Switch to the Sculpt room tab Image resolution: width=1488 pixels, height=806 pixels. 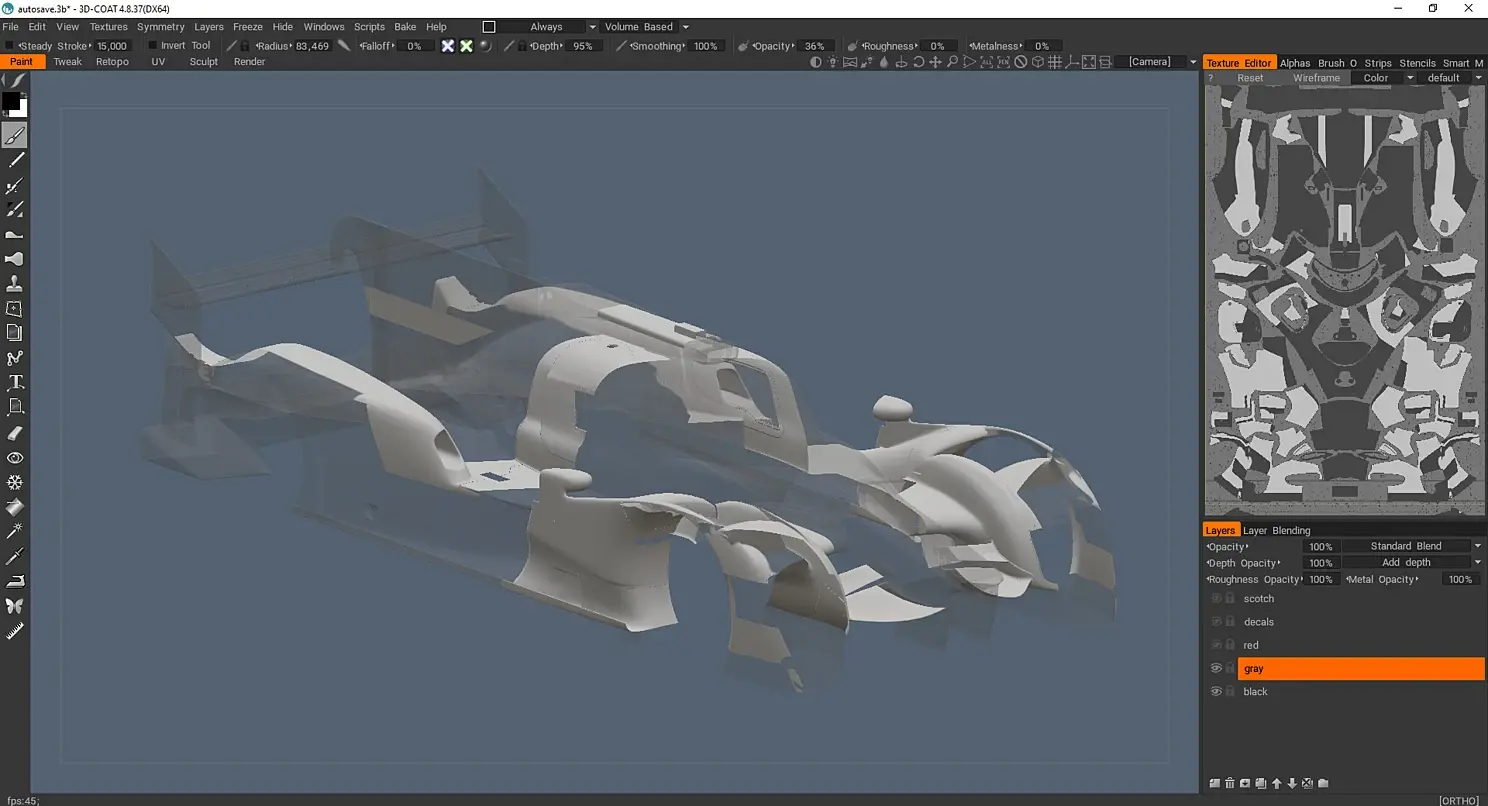(x=203, y=62)
